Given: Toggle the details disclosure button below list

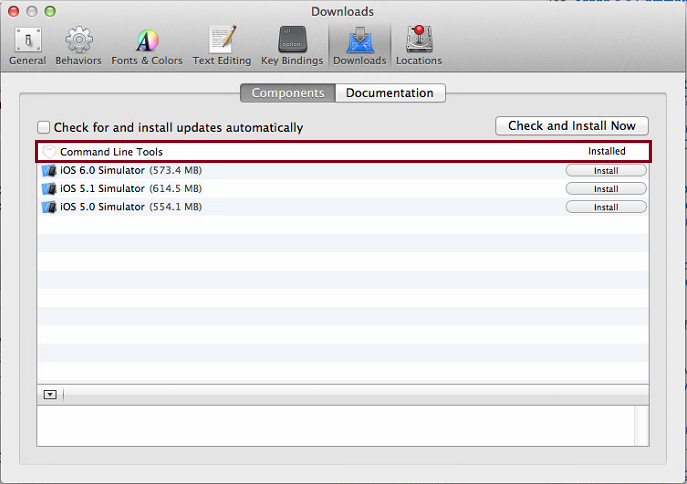Looking at the screenshot, I should click(x=50, y=395).
